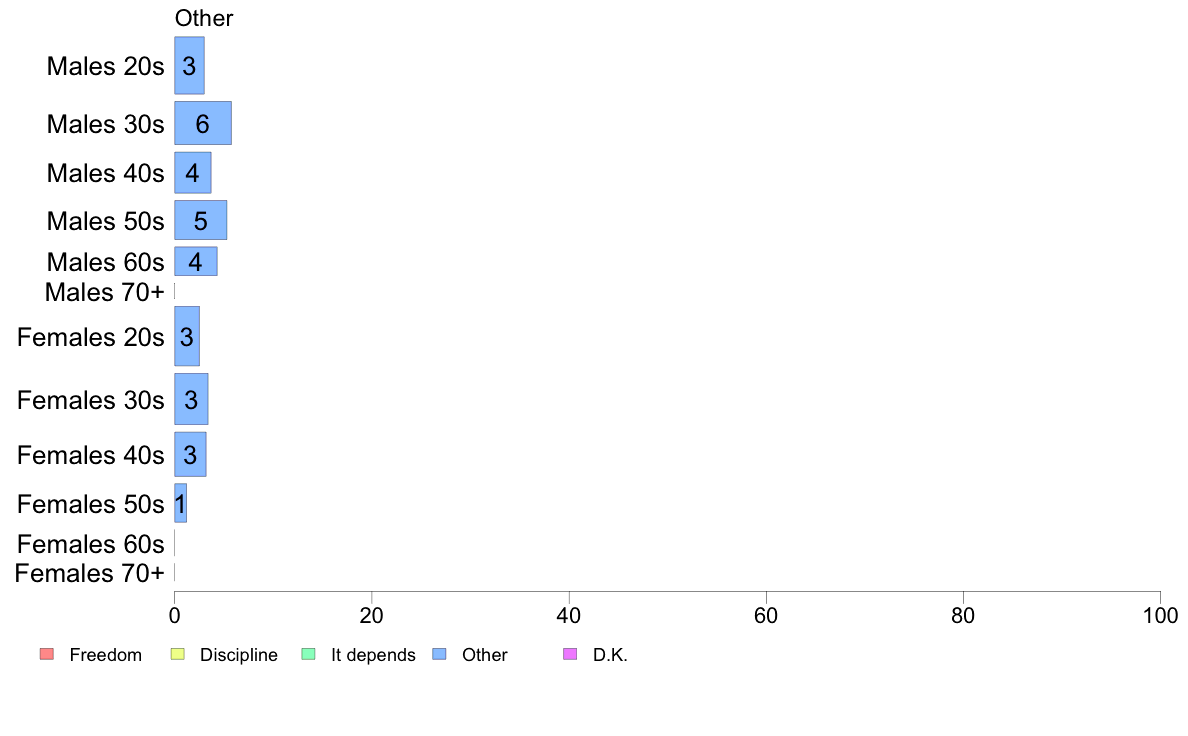The width and height of the screenshot is (1188, 736).
Task: Select the Males 50s bar labeled 5
Action: coord(201,220)
